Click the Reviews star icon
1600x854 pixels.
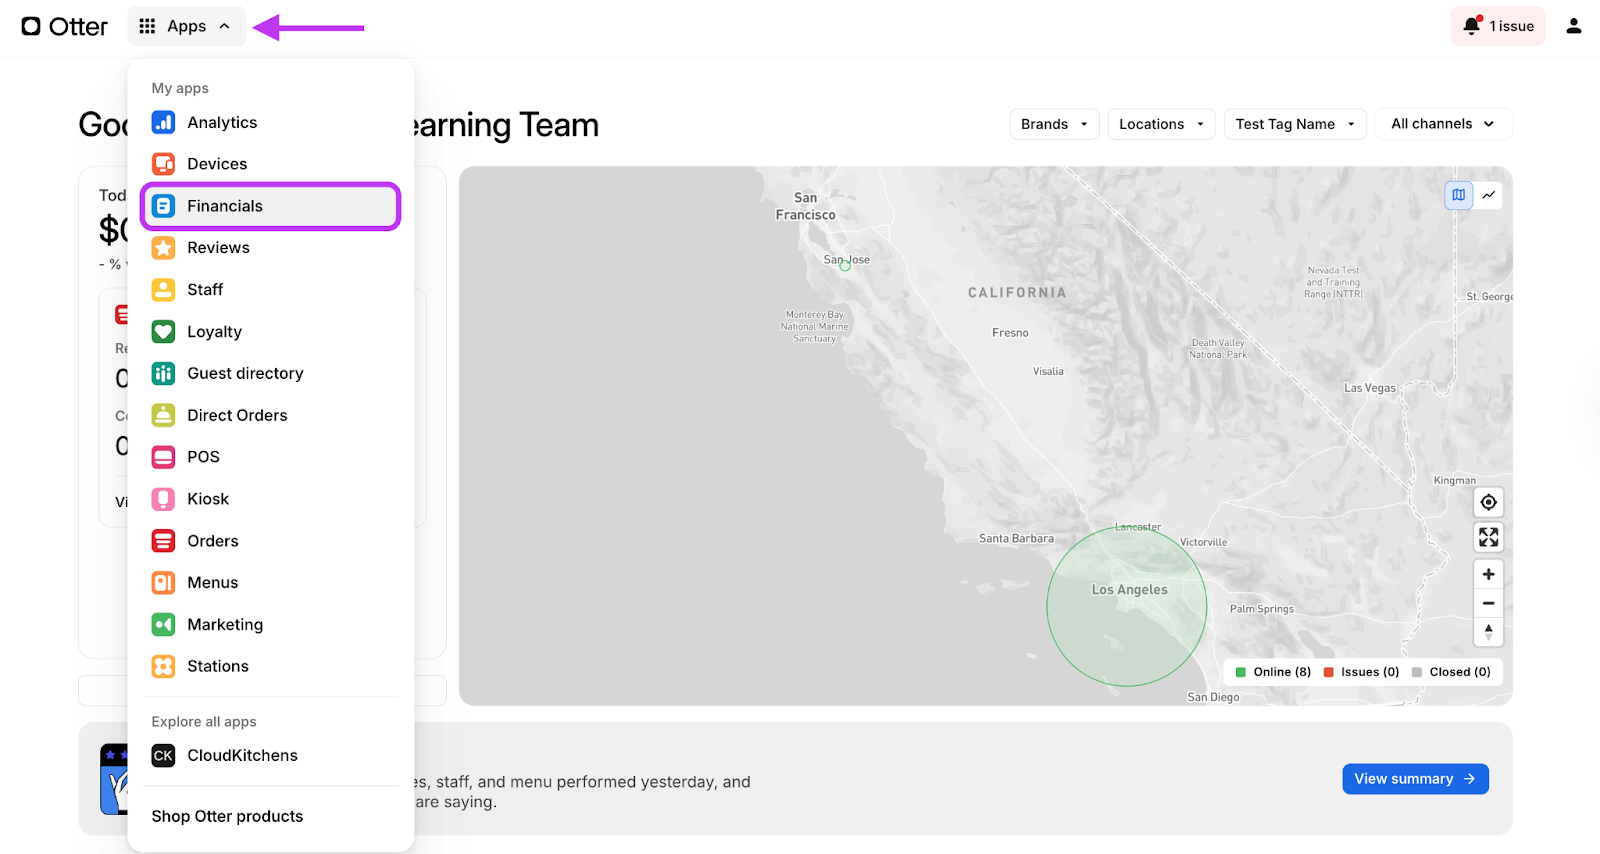163,248
